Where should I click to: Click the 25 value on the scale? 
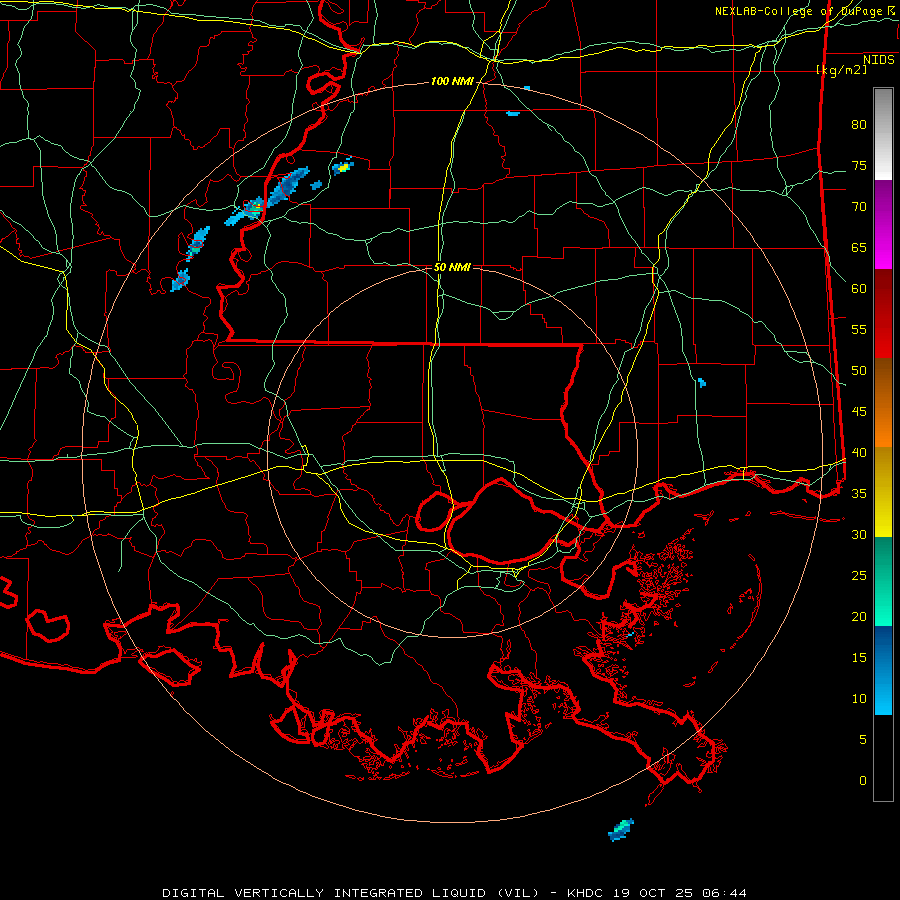coord(859,576)
